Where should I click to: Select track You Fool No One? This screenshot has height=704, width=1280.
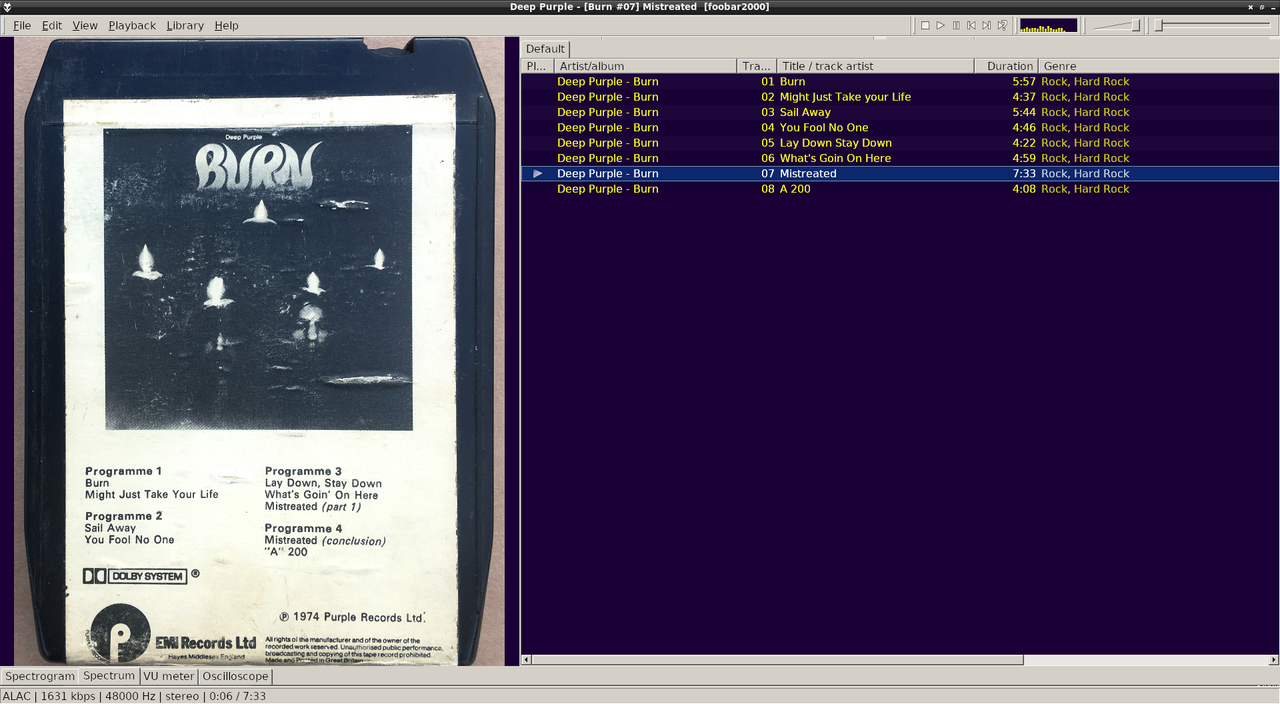[x=900, y=128]
